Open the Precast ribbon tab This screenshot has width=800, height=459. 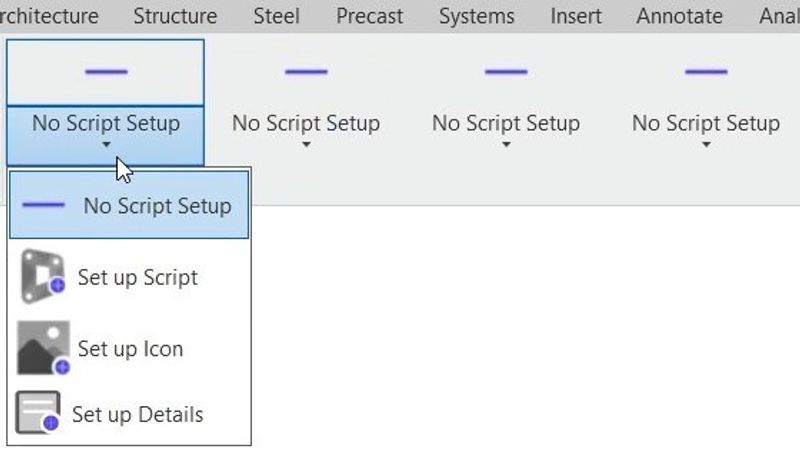[369, 16]
